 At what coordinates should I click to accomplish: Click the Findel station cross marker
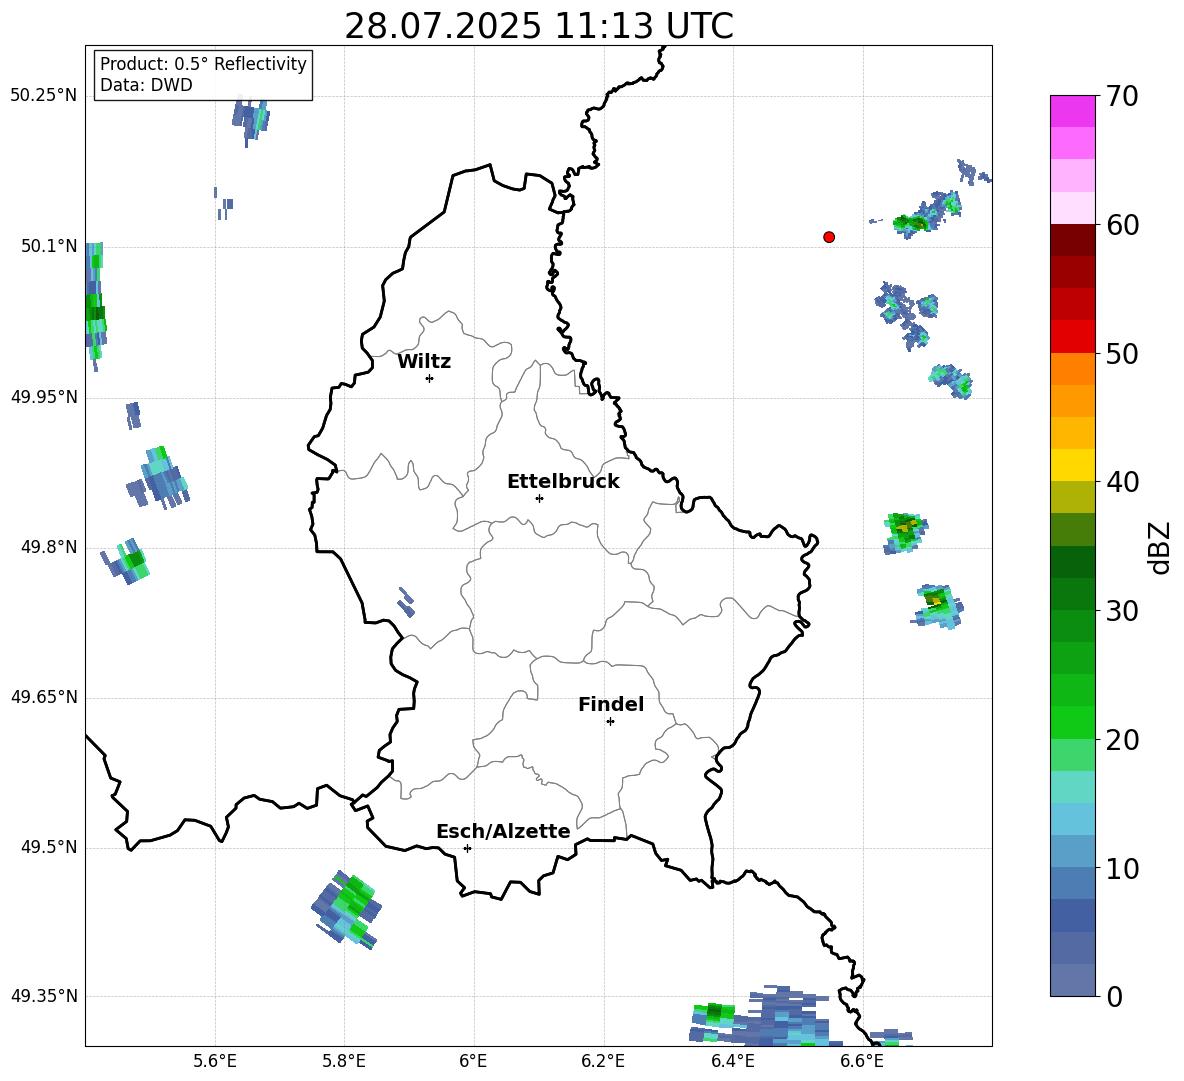pyautogui.click(x=610, y=722)
